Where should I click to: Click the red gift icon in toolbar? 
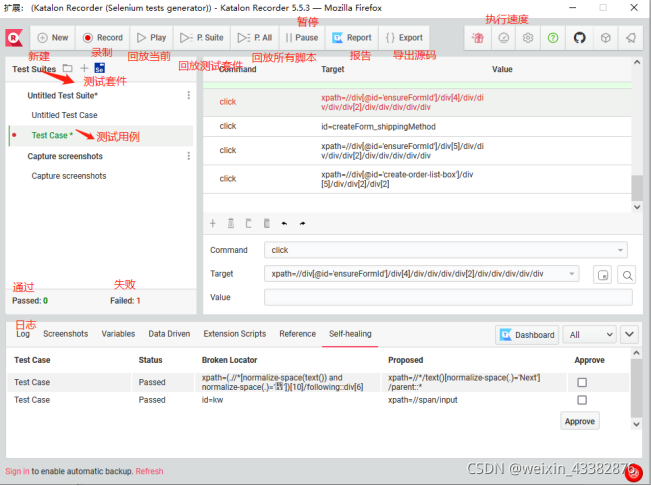477,38
